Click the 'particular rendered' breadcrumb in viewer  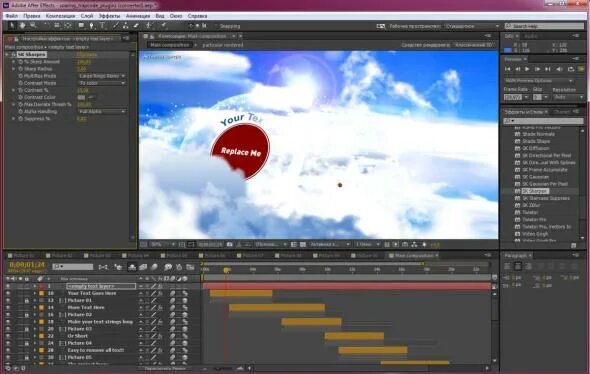[223, 45]
